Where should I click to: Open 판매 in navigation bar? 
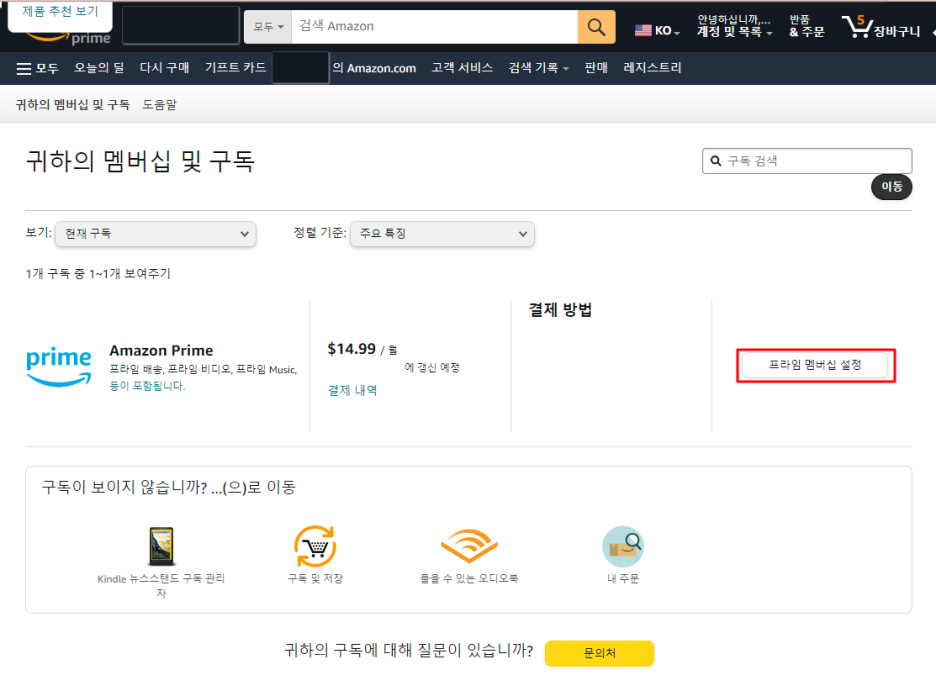pyautogui.click(x=596, y=68)
